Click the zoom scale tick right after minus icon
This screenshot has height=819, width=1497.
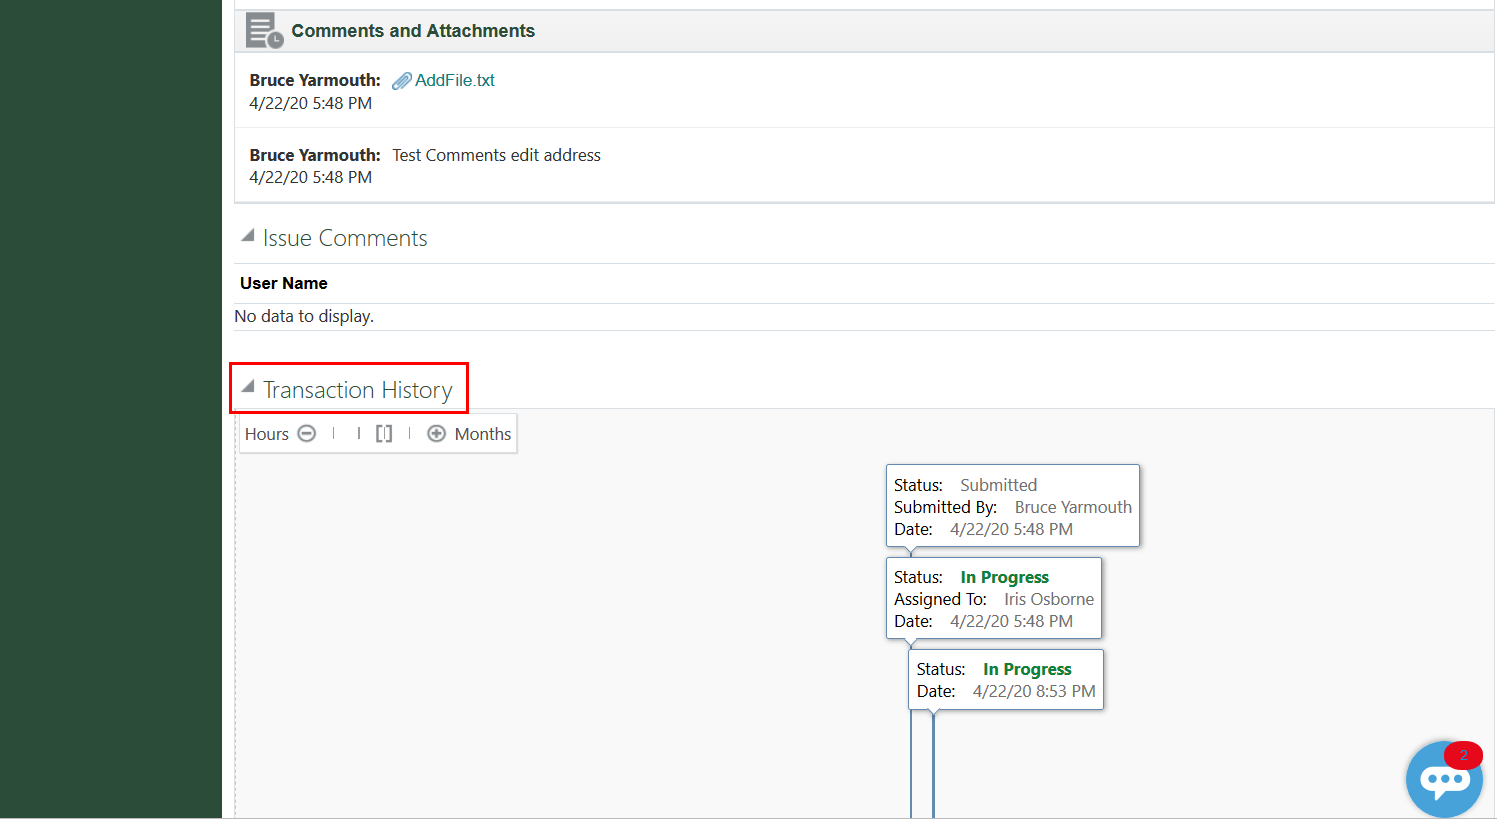(333, 434)
